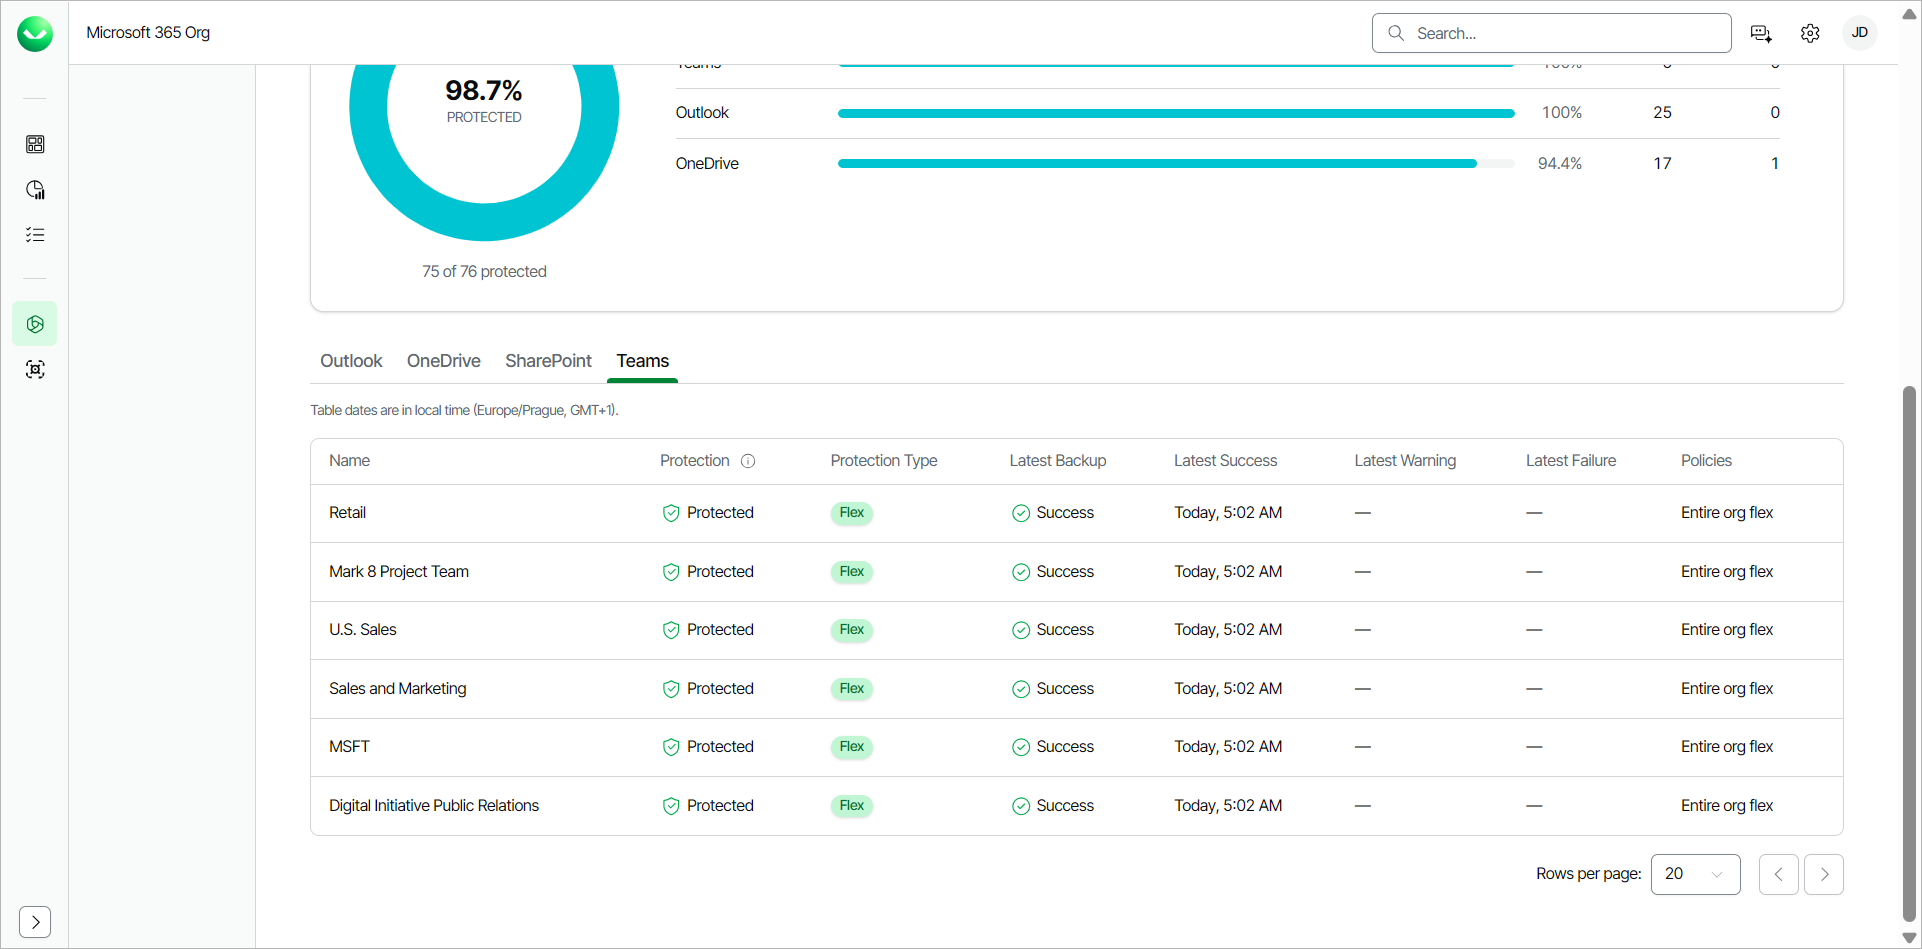Click the Success icon in Digital Initiative row
Viewport: 1922px width, 949px height.
click(x=1021, y=806)
